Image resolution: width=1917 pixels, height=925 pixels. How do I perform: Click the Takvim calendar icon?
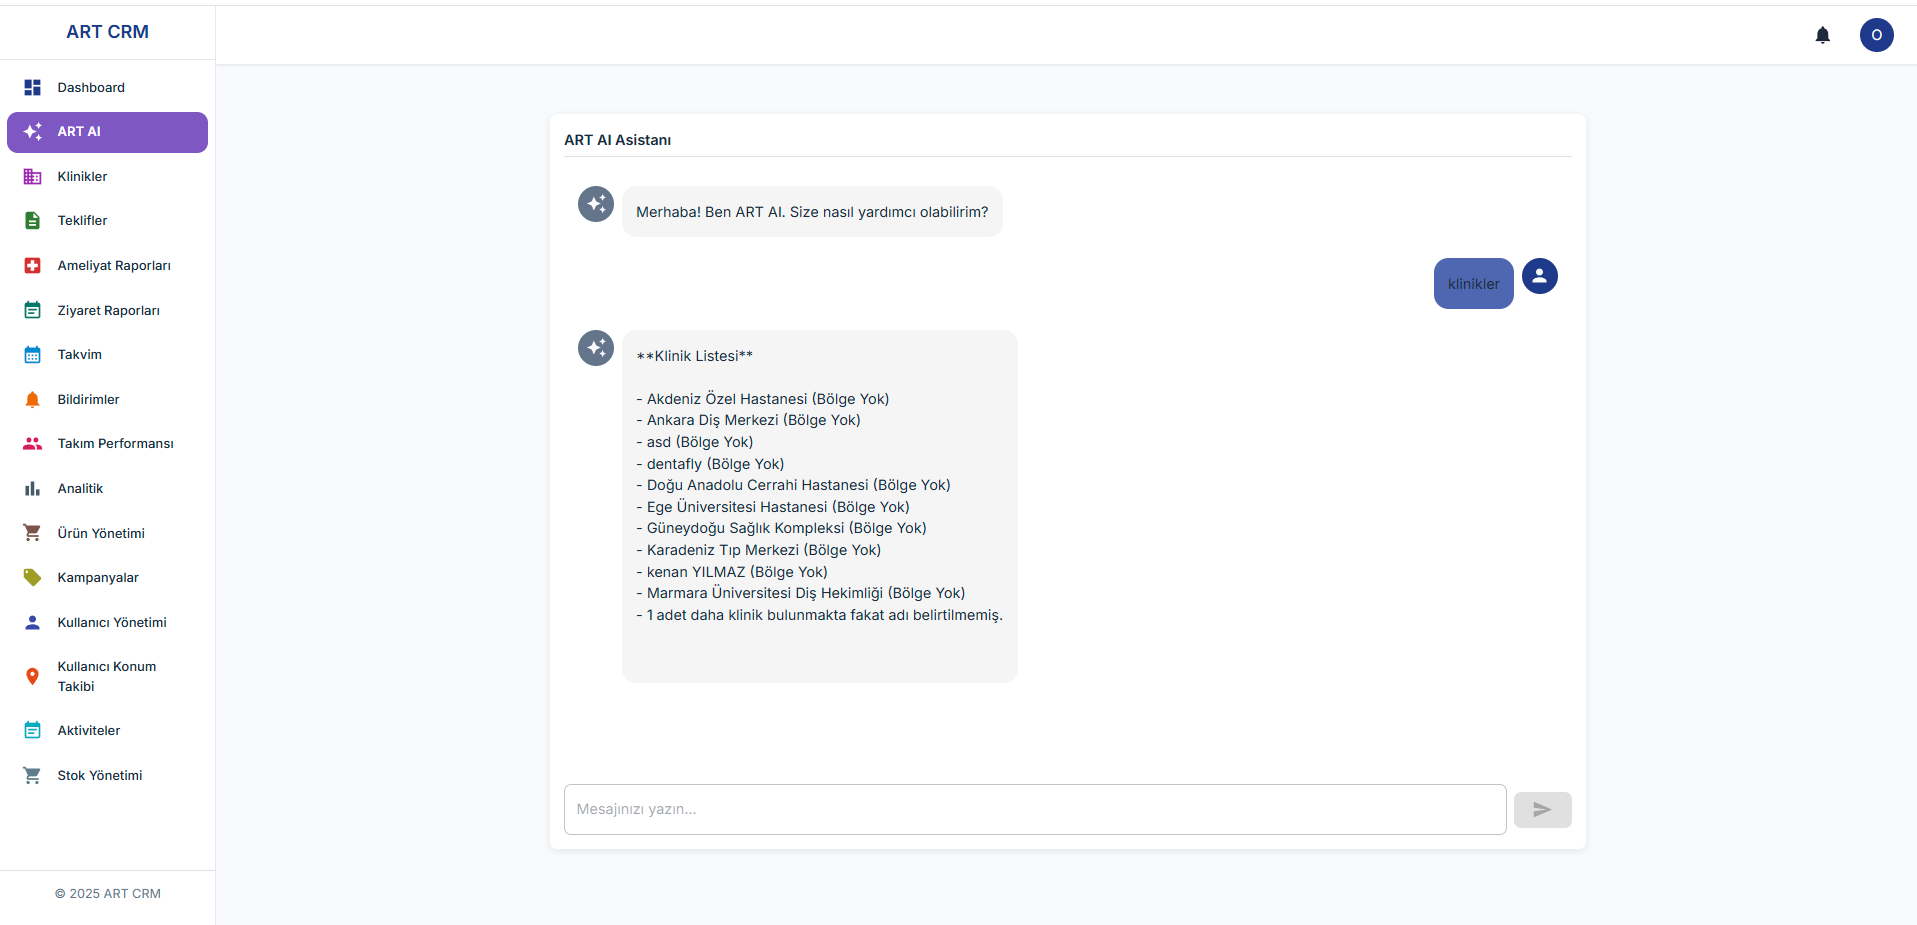pos(33,355)
